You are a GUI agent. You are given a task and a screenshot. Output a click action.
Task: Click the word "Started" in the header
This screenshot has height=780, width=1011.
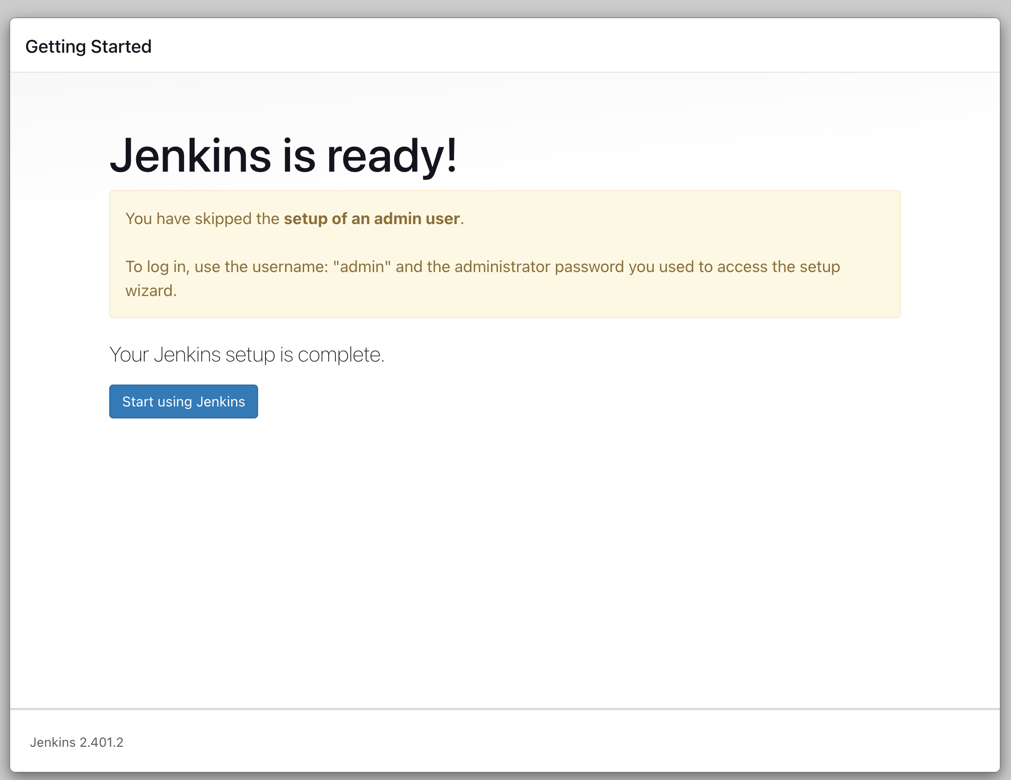click(x=121, y=47)
